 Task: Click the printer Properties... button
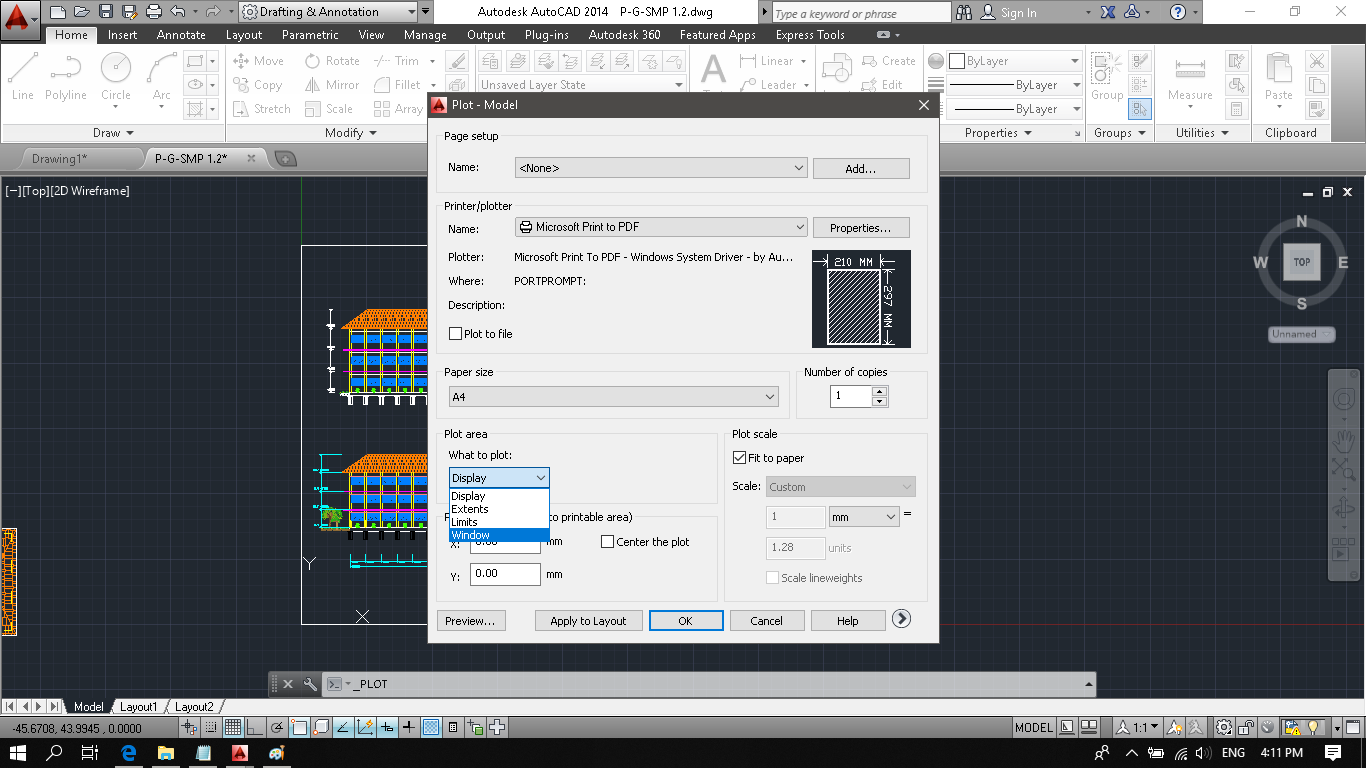pyautogui.click(x=861, y=228)
